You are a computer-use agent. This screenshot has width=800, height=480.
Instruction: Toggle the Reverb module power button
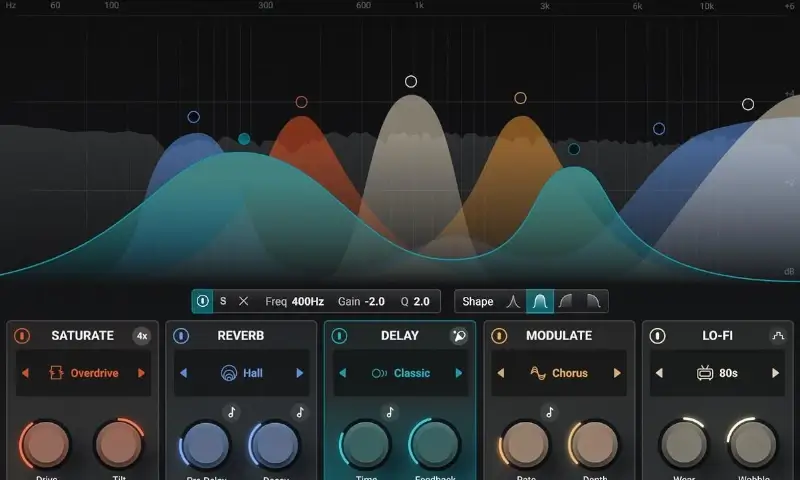click(x=181, y=336)
